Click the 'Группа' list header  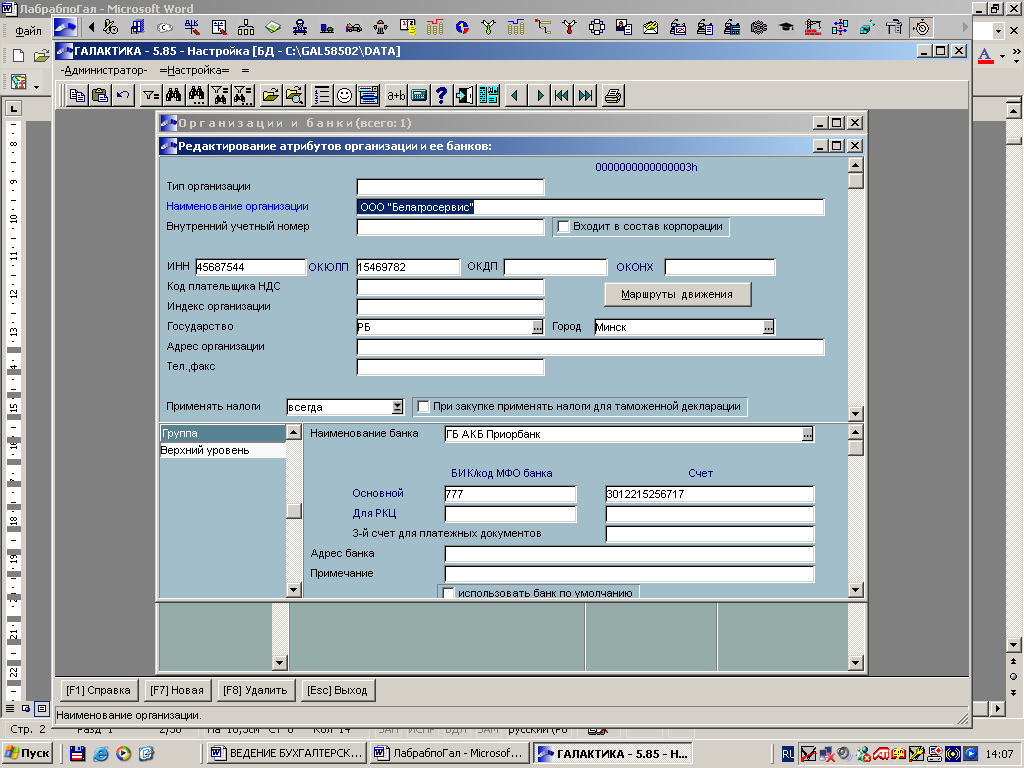coord(223,433)
